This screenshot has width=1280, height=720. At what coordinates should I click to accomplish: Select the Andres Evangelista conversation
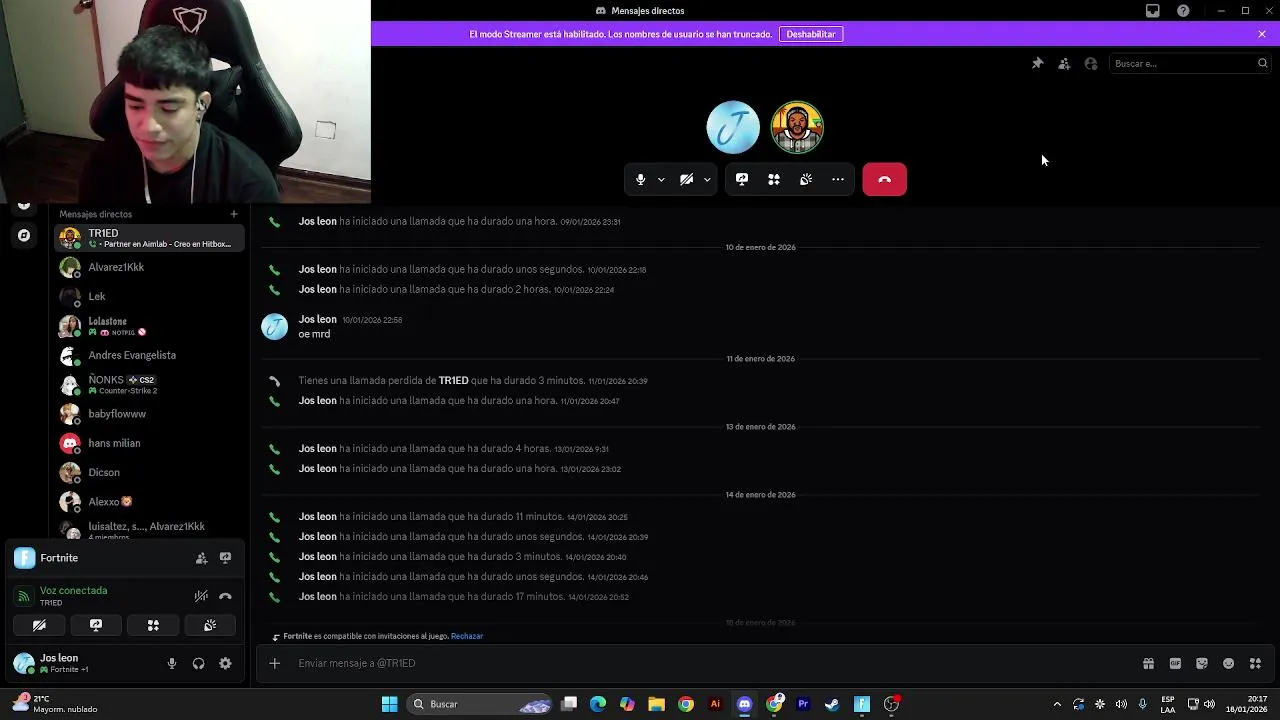(x=150, y=355)
